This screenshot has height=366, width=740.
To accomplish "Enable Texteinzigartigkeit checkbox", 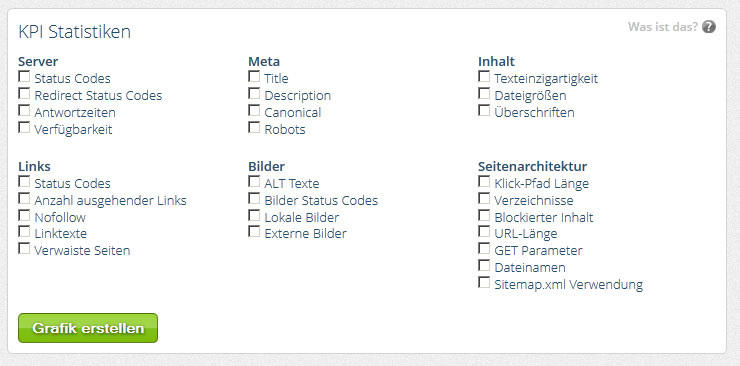I will (x=484, y=76).
